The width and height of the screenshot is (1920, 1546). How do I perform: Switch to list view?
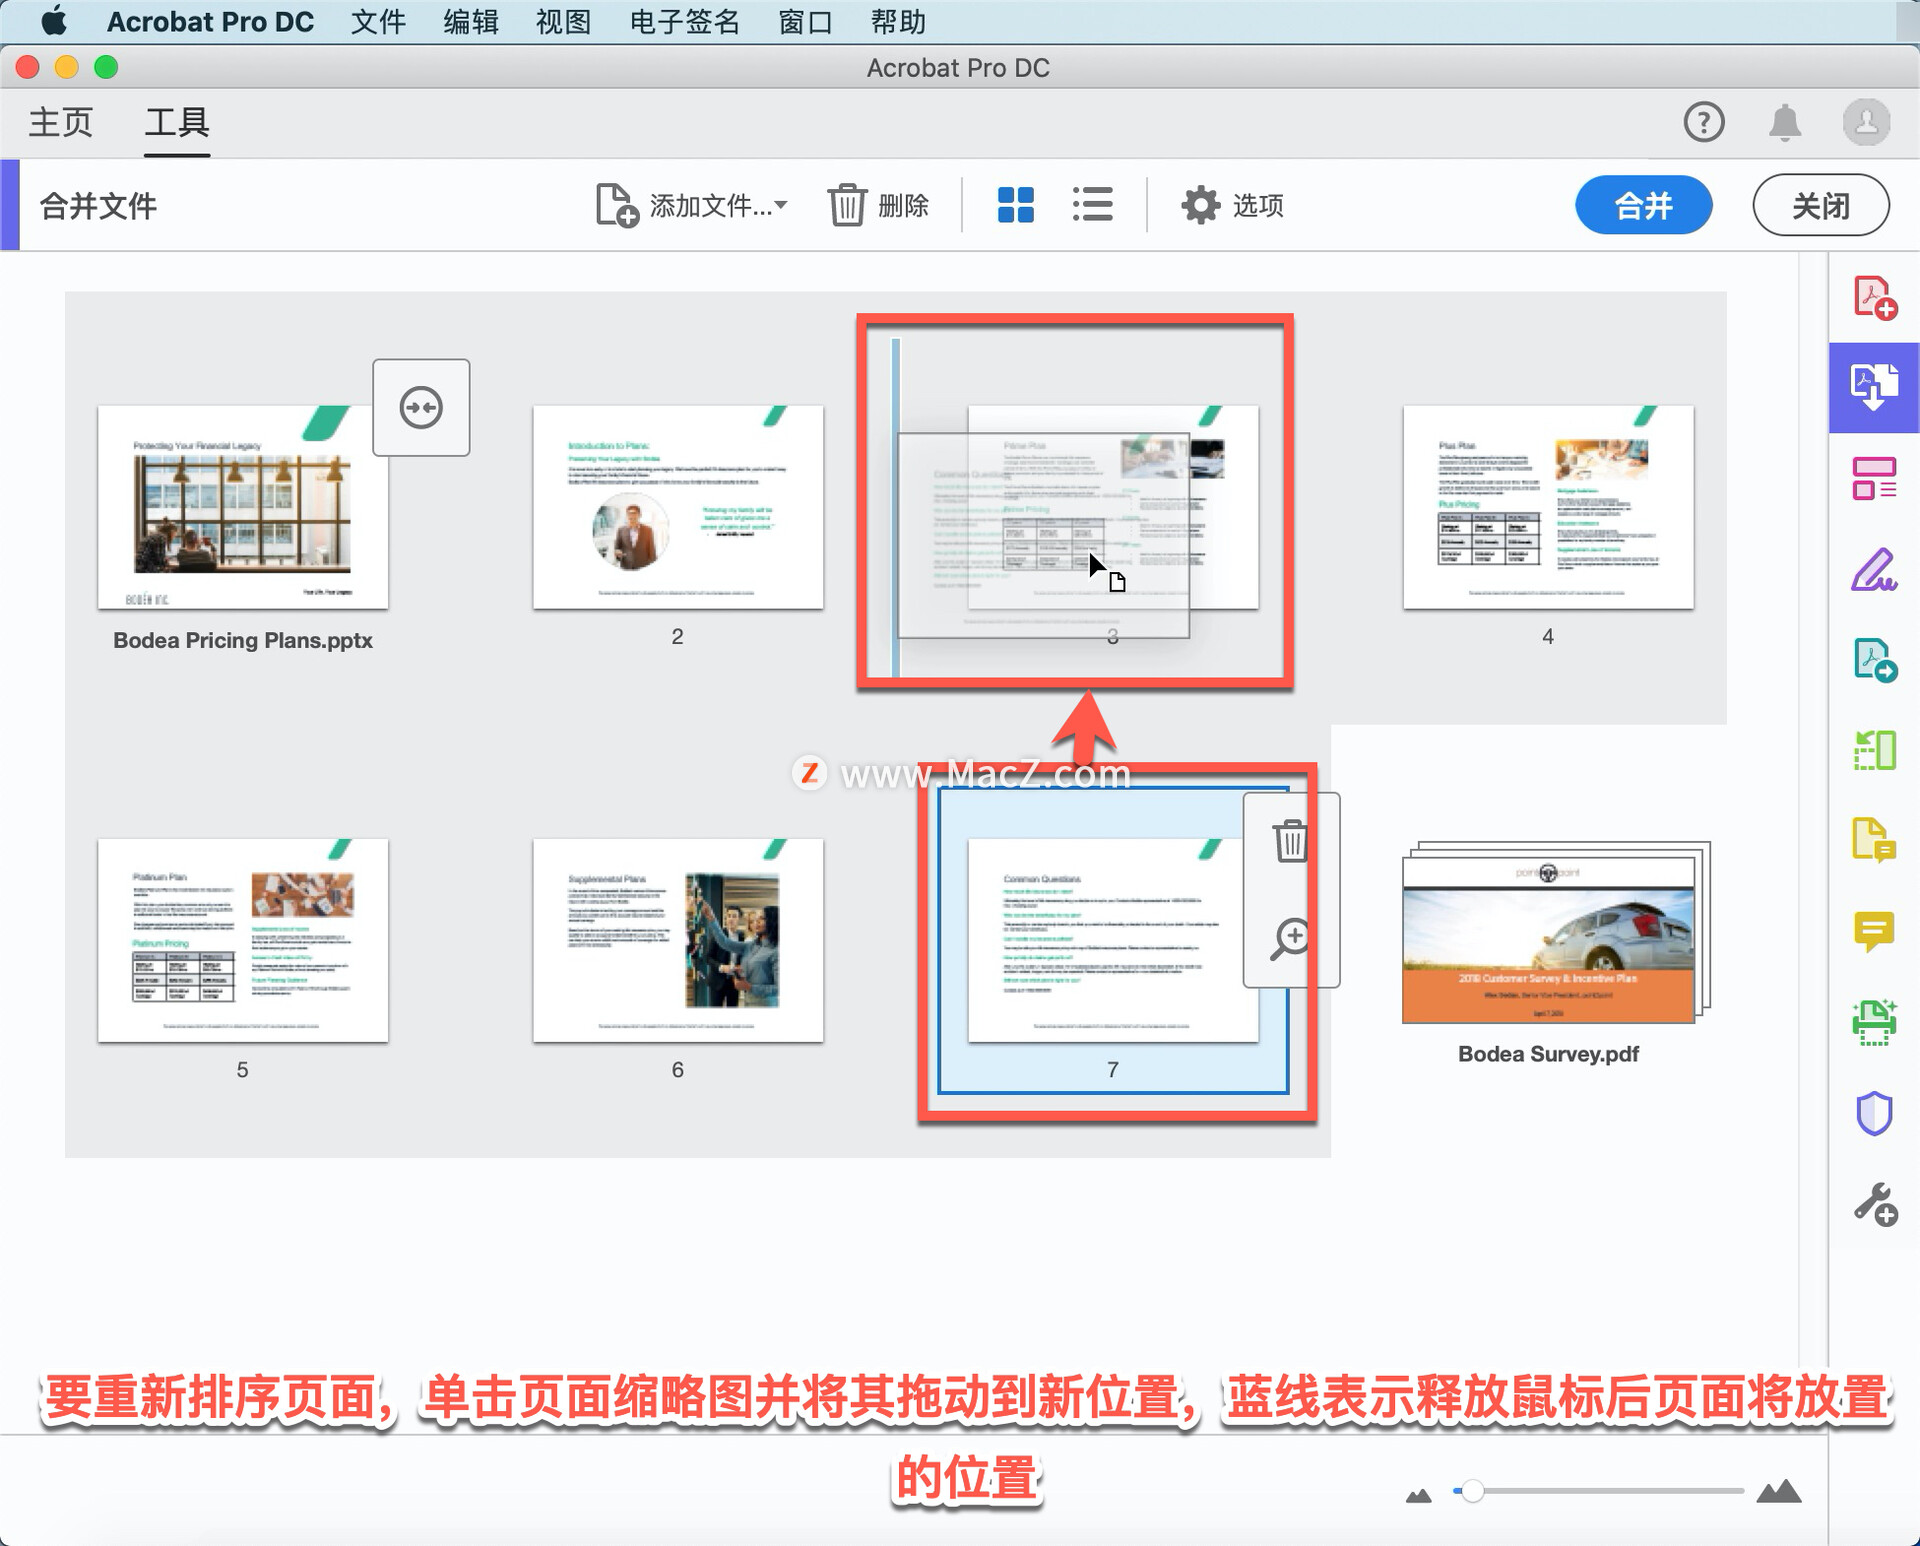[x=1092, y=205]
